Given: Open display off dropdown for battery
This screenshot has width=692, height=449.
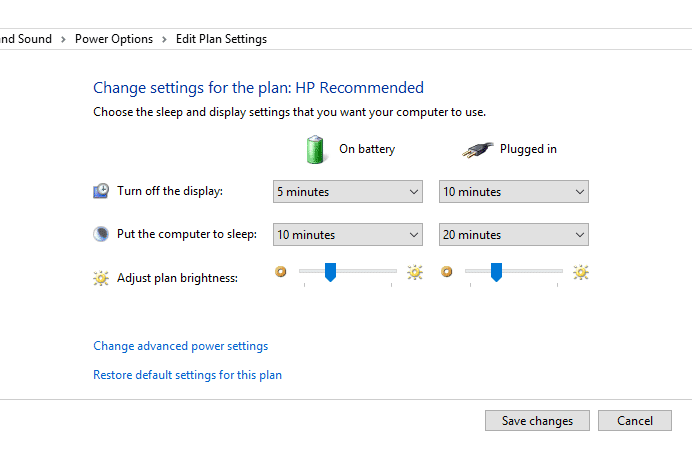Looking at the screenshot, I should pos(347,192).
